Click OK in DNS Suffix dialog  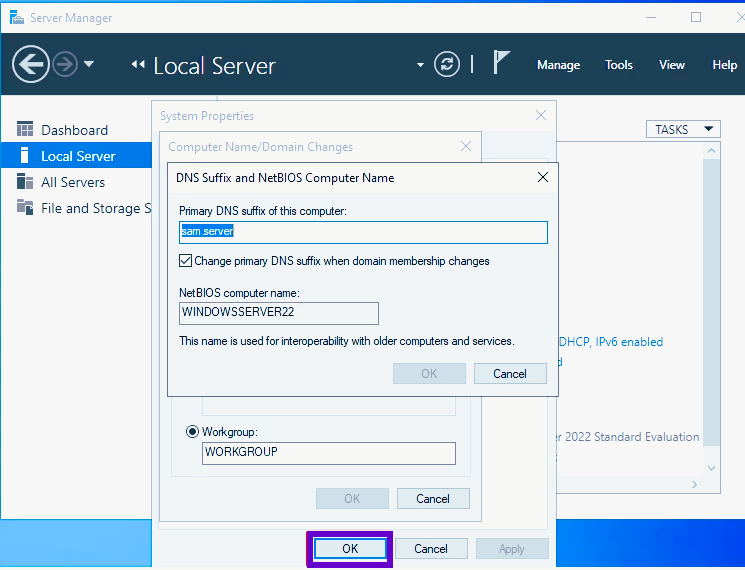(429, 374)
